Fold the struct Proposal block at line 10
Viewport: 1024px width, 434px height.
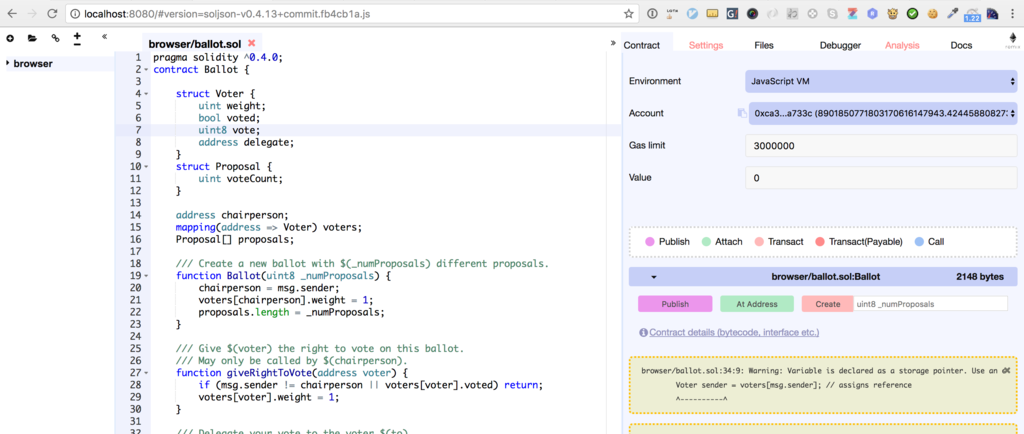(x=146, y=166)
